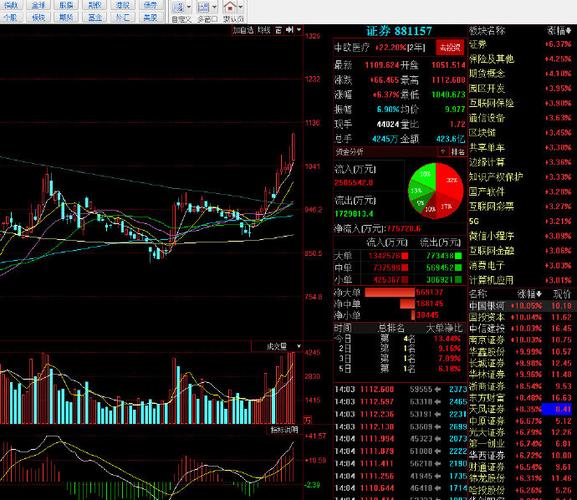Viewport: 577px width, 500px height.
Task: Click the 自定义 custom layout icon
Action: coord(179,7)
